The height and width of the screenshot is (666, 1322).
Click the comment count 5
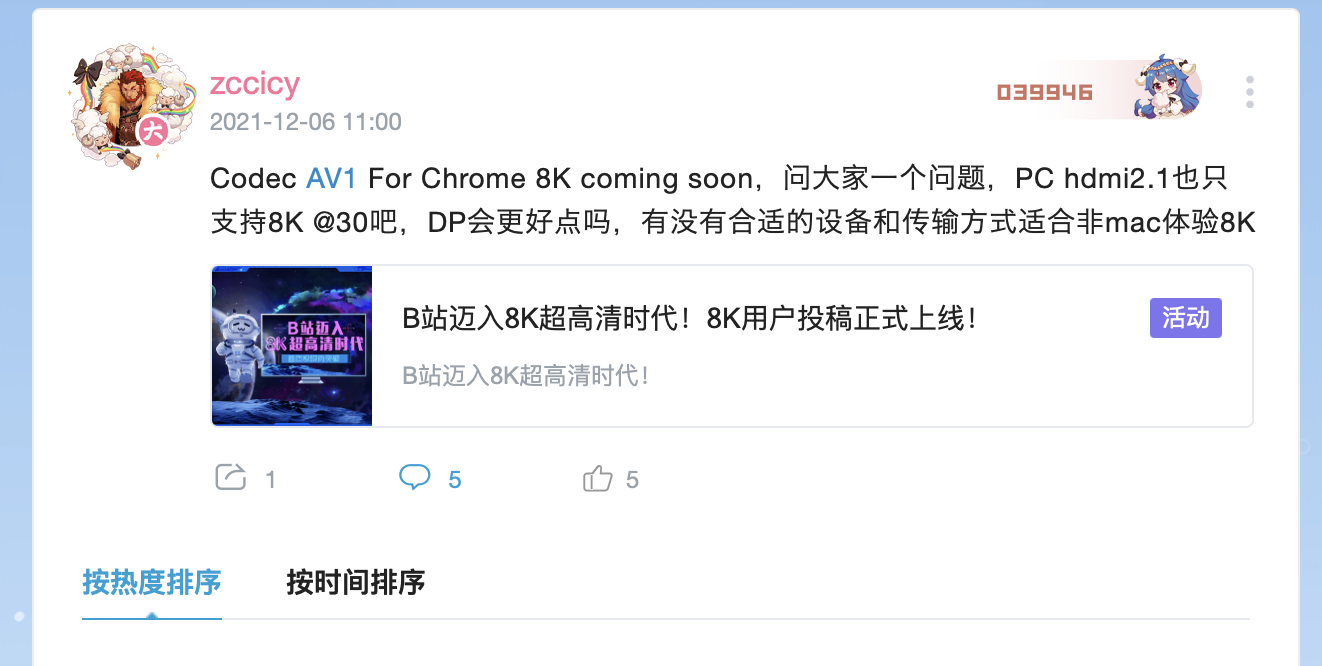point(455,480)
